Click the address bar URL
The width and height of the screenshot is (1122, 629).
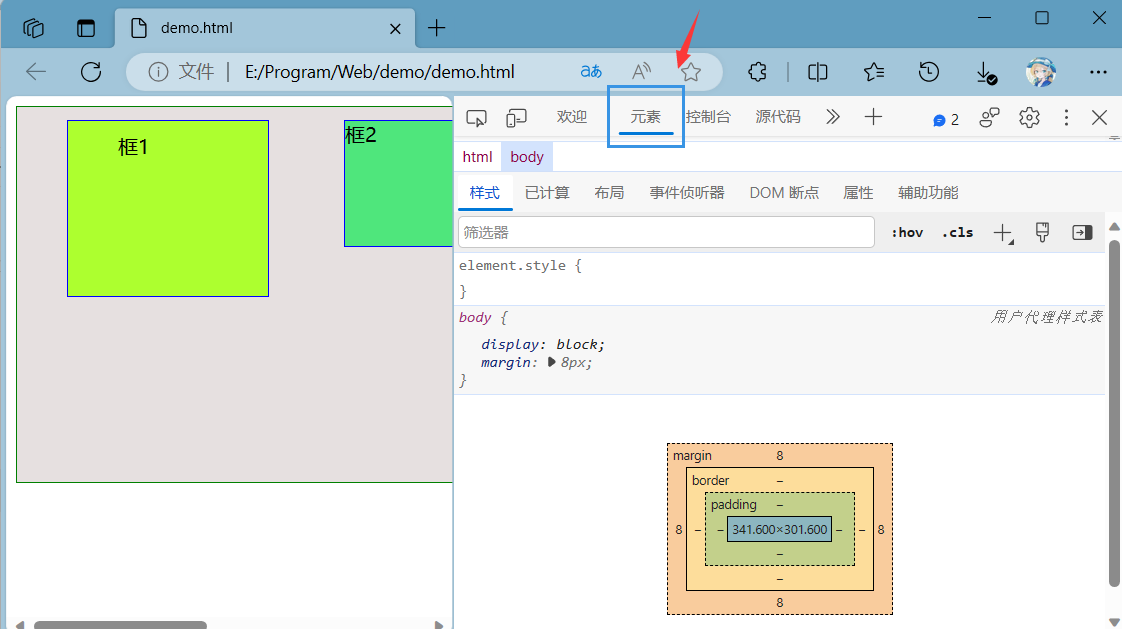coord(379,72)
